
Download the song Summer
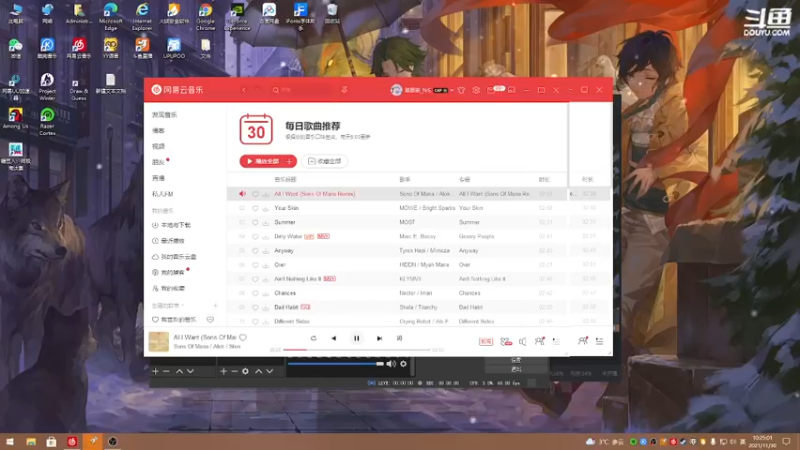266,222
